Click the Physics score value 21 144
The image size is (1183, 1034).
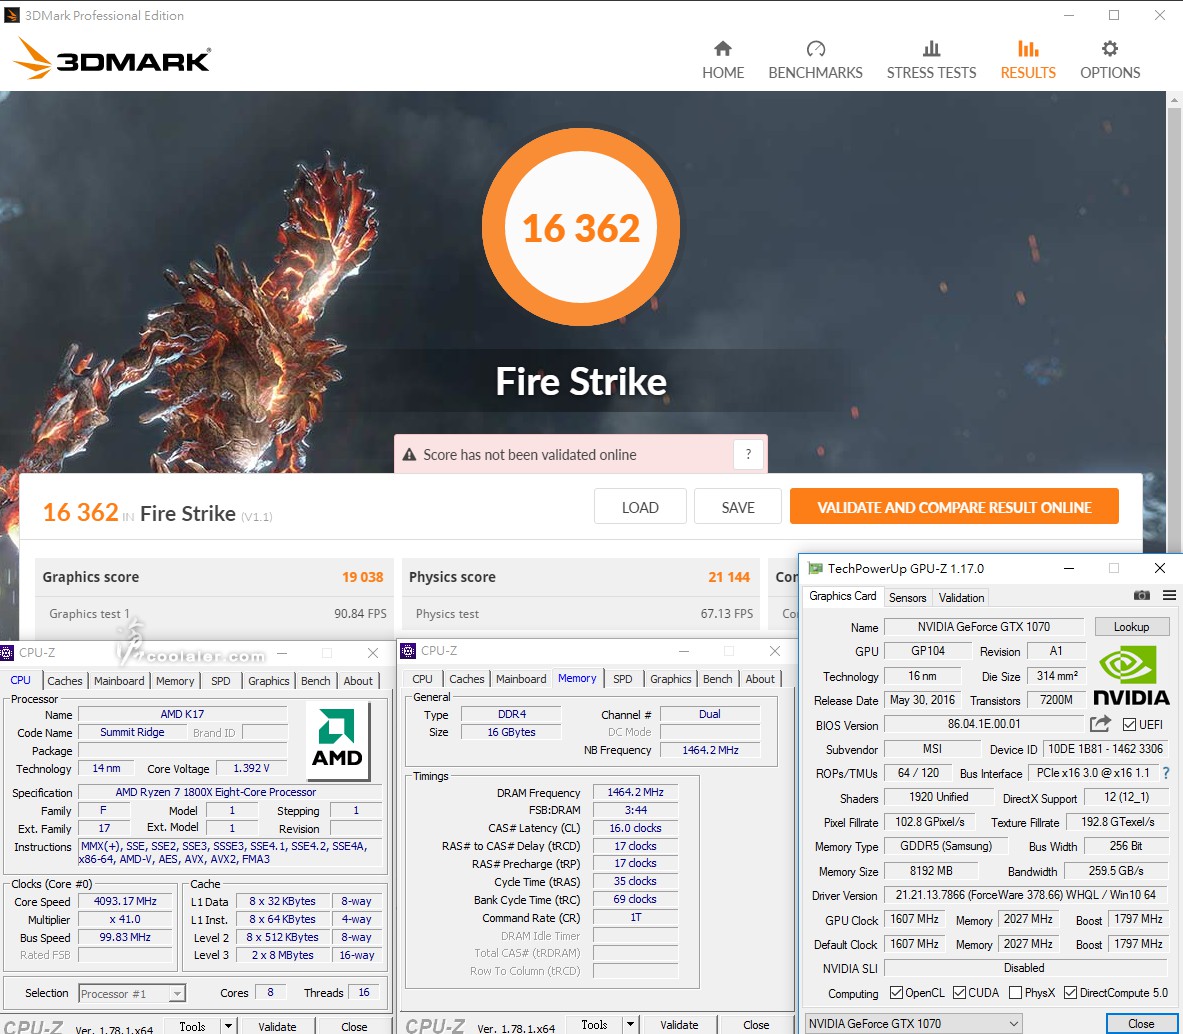coord(729,577)
